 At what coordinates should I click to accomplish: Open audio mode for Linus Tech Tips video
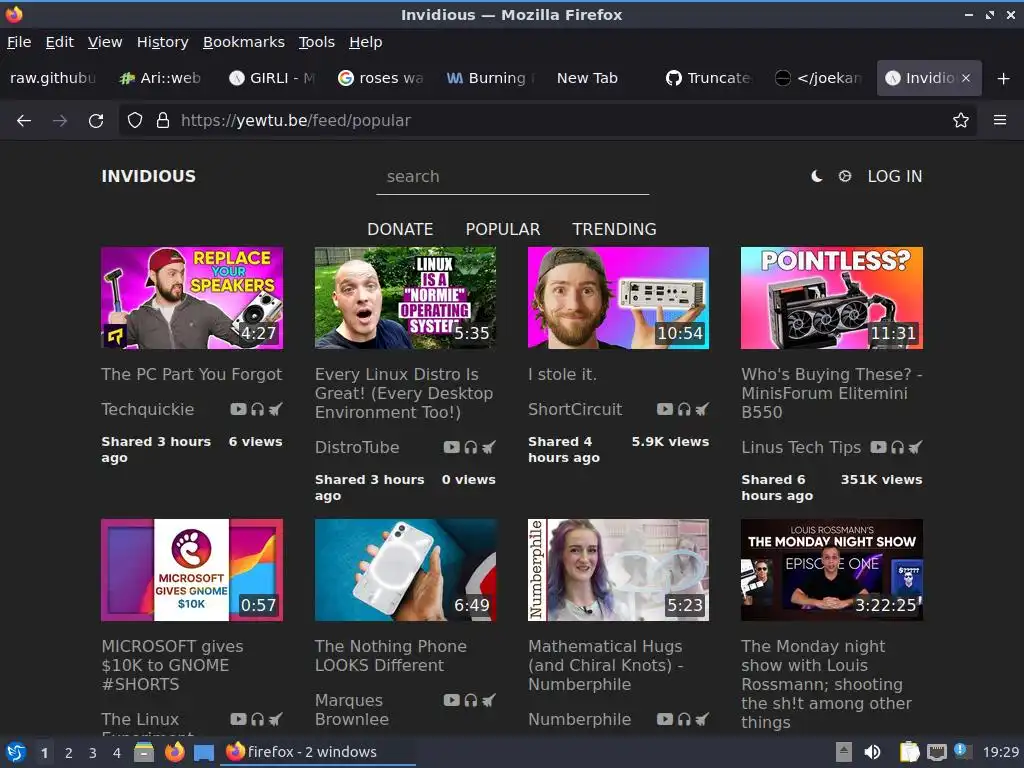(897, 447)
